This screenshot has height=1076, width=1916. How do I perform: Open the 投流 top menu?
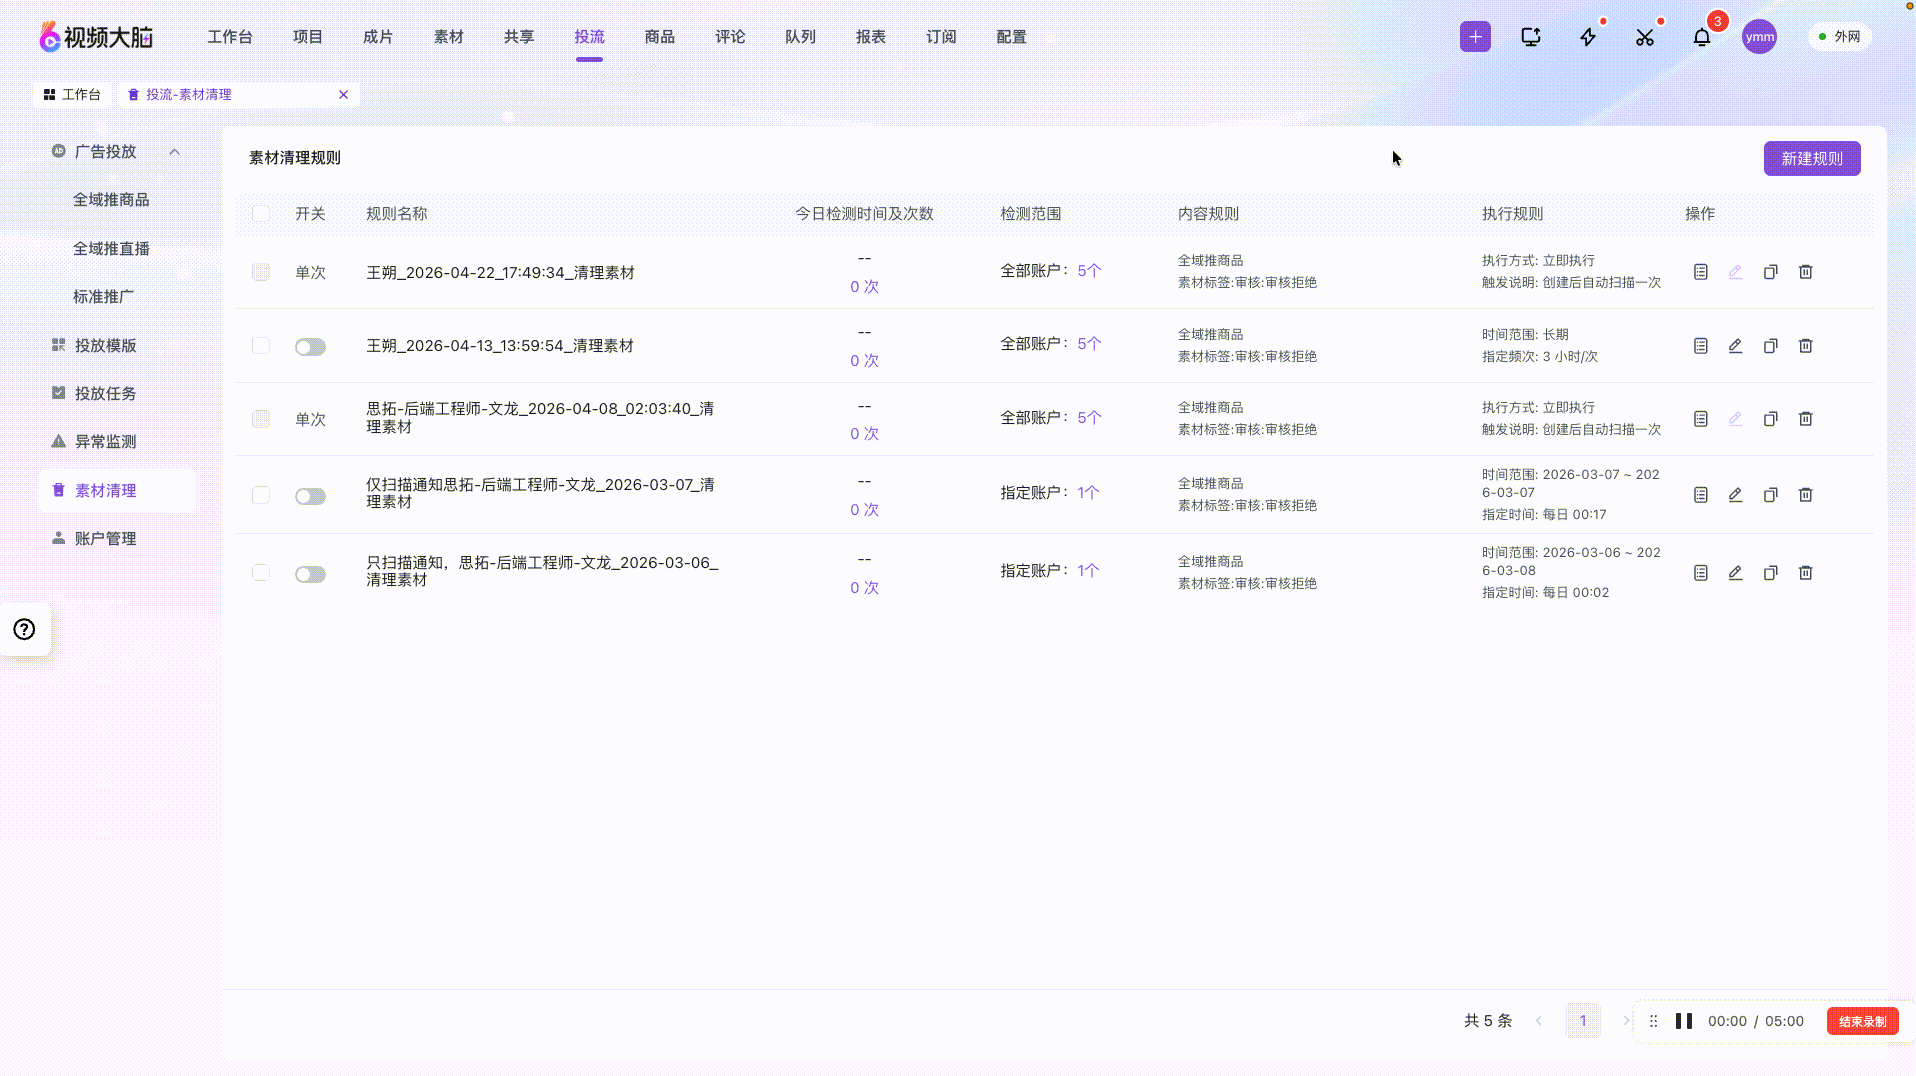[589, 37]
